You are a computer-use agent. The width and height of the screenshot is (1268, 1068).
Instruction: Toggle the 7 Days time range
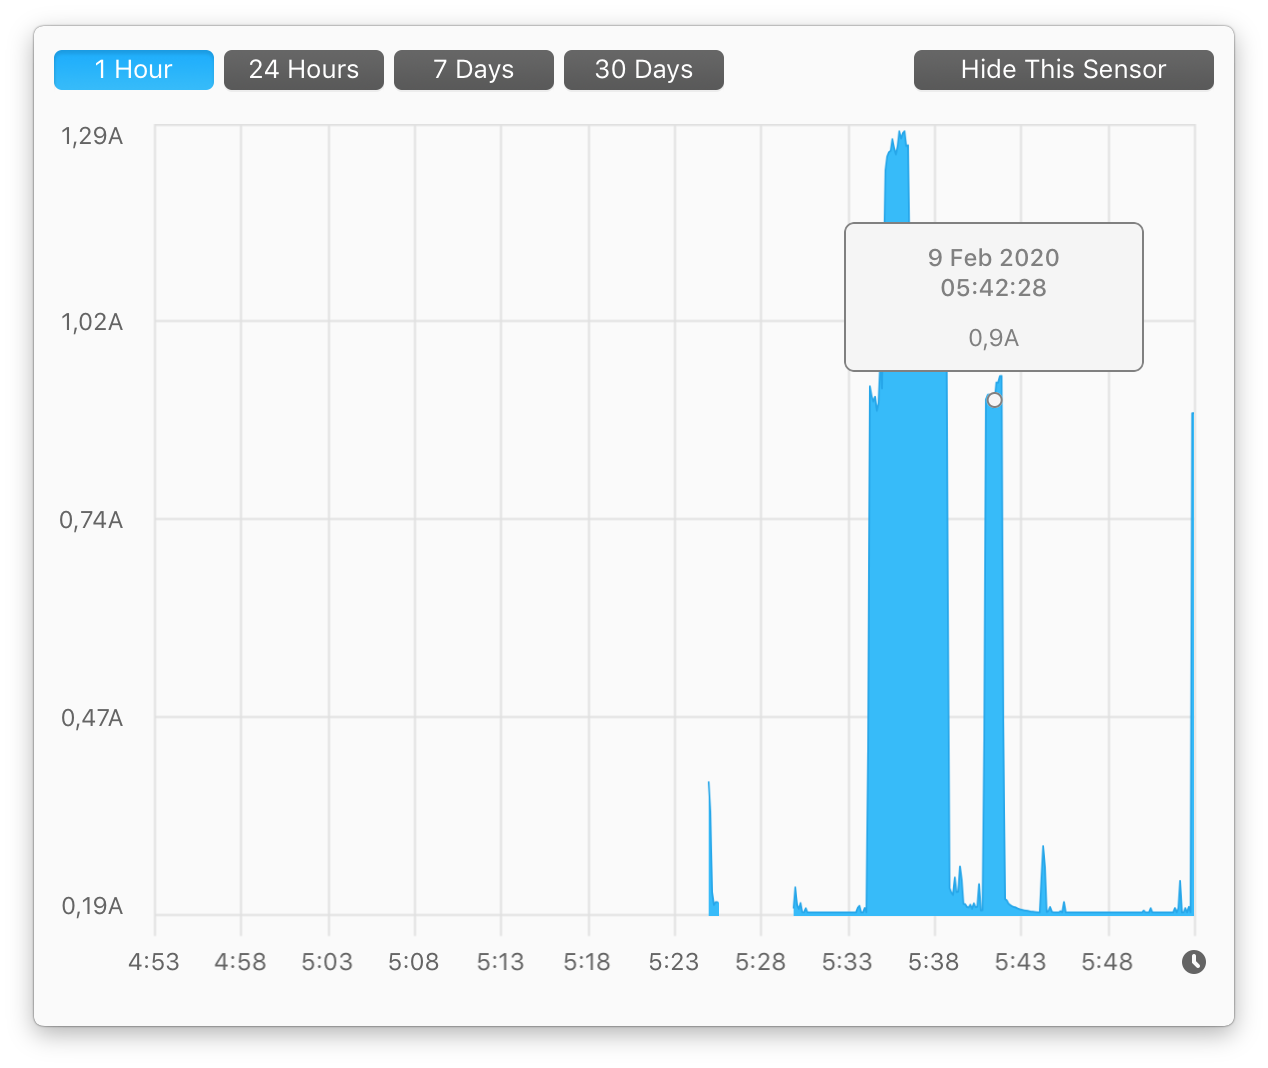(473, 69)
